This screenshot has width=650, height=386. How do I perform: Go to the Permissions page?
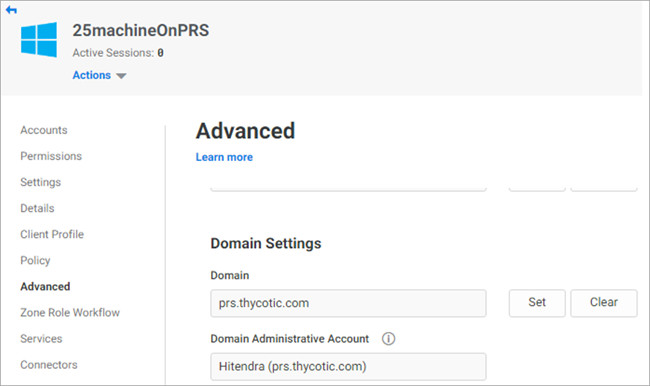pos(51,156)
